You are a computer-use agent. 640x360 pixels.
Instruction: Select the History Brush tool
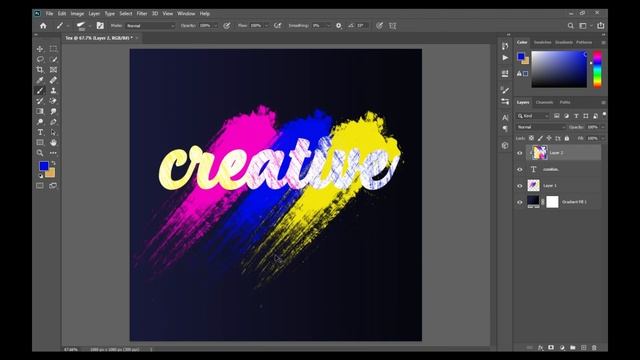pyautogui.click(x=40, y=101)
